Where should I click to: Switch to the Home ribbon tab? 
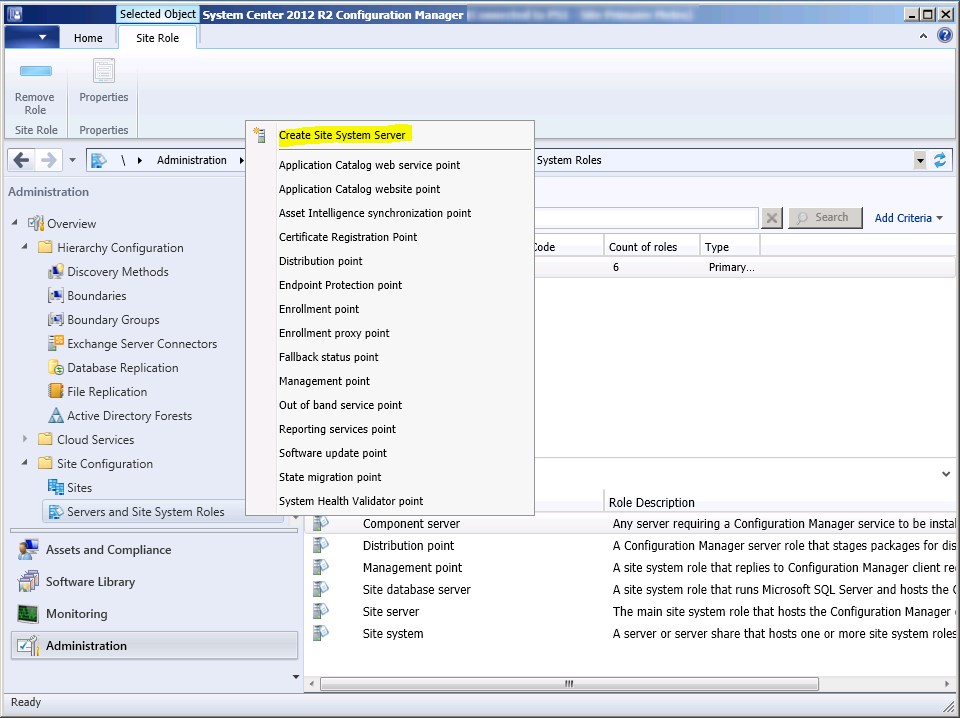(x=88, y=38)
